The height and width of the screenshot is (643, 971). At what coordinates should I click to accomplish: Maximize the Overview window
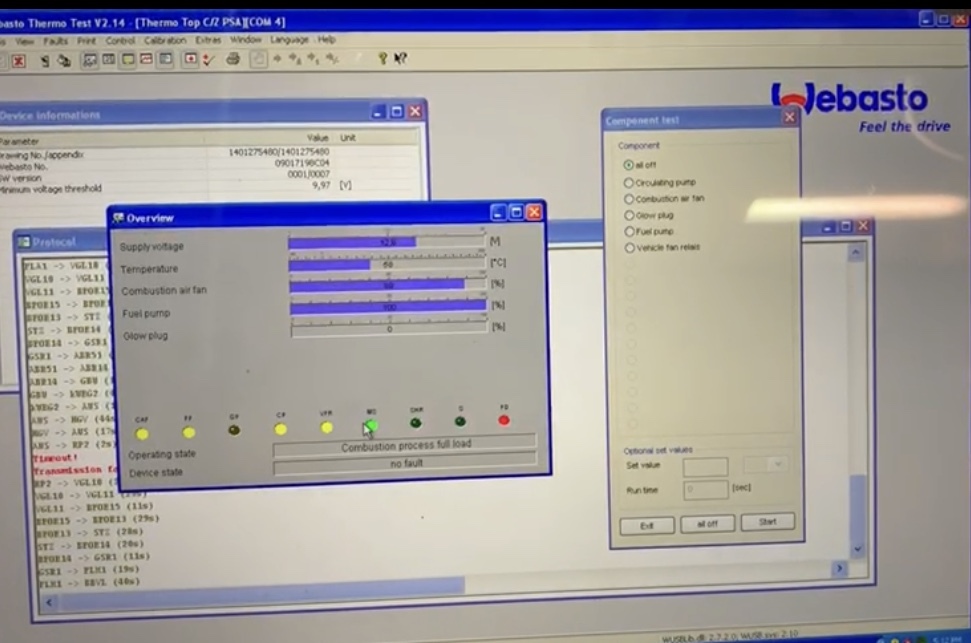pos(516,212)
